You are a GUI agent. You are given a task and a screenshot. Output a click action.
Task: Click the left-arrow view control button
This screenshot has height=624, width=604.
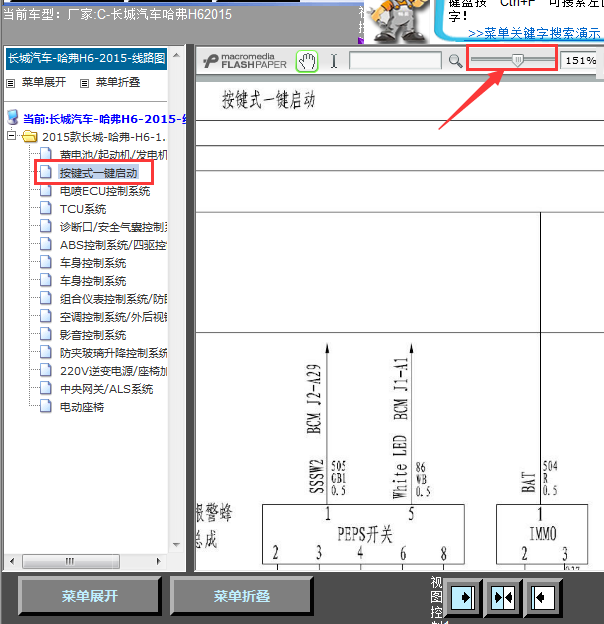pos(543,597)
